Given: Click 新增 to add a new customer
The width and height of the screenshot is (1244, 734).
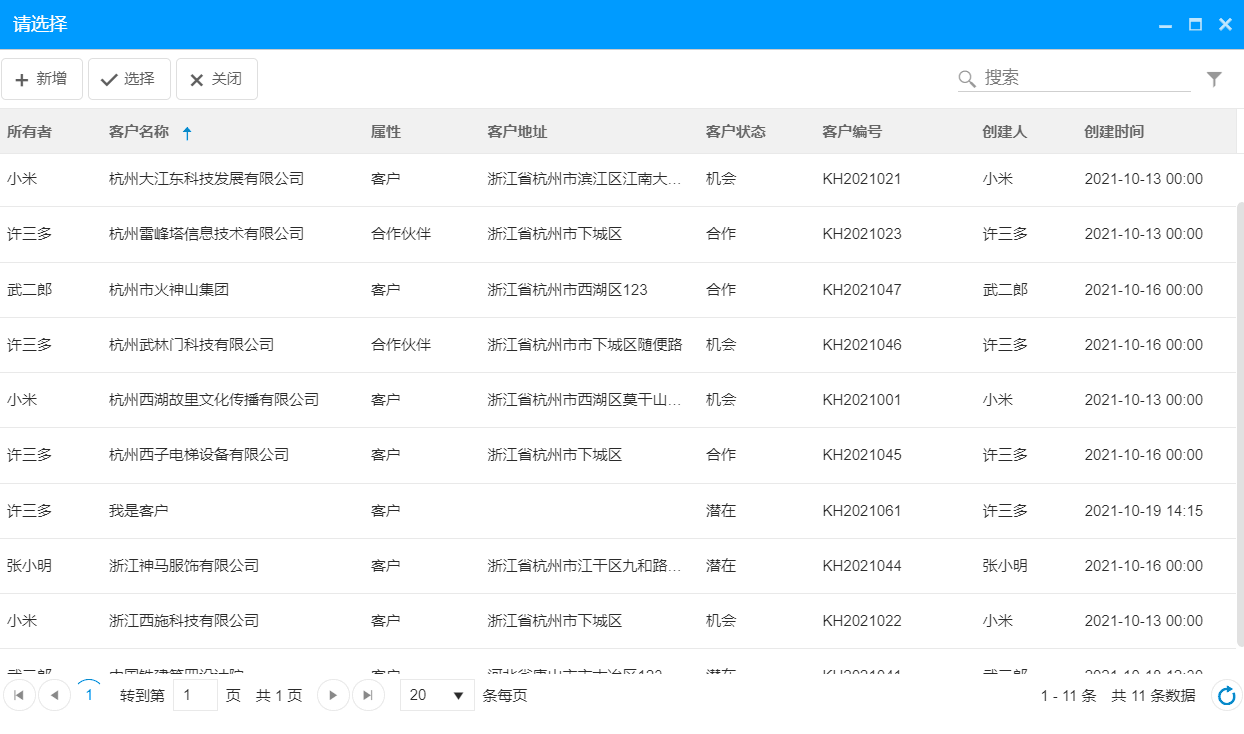Looking at the screenshot, I should [x=42, y=78].
